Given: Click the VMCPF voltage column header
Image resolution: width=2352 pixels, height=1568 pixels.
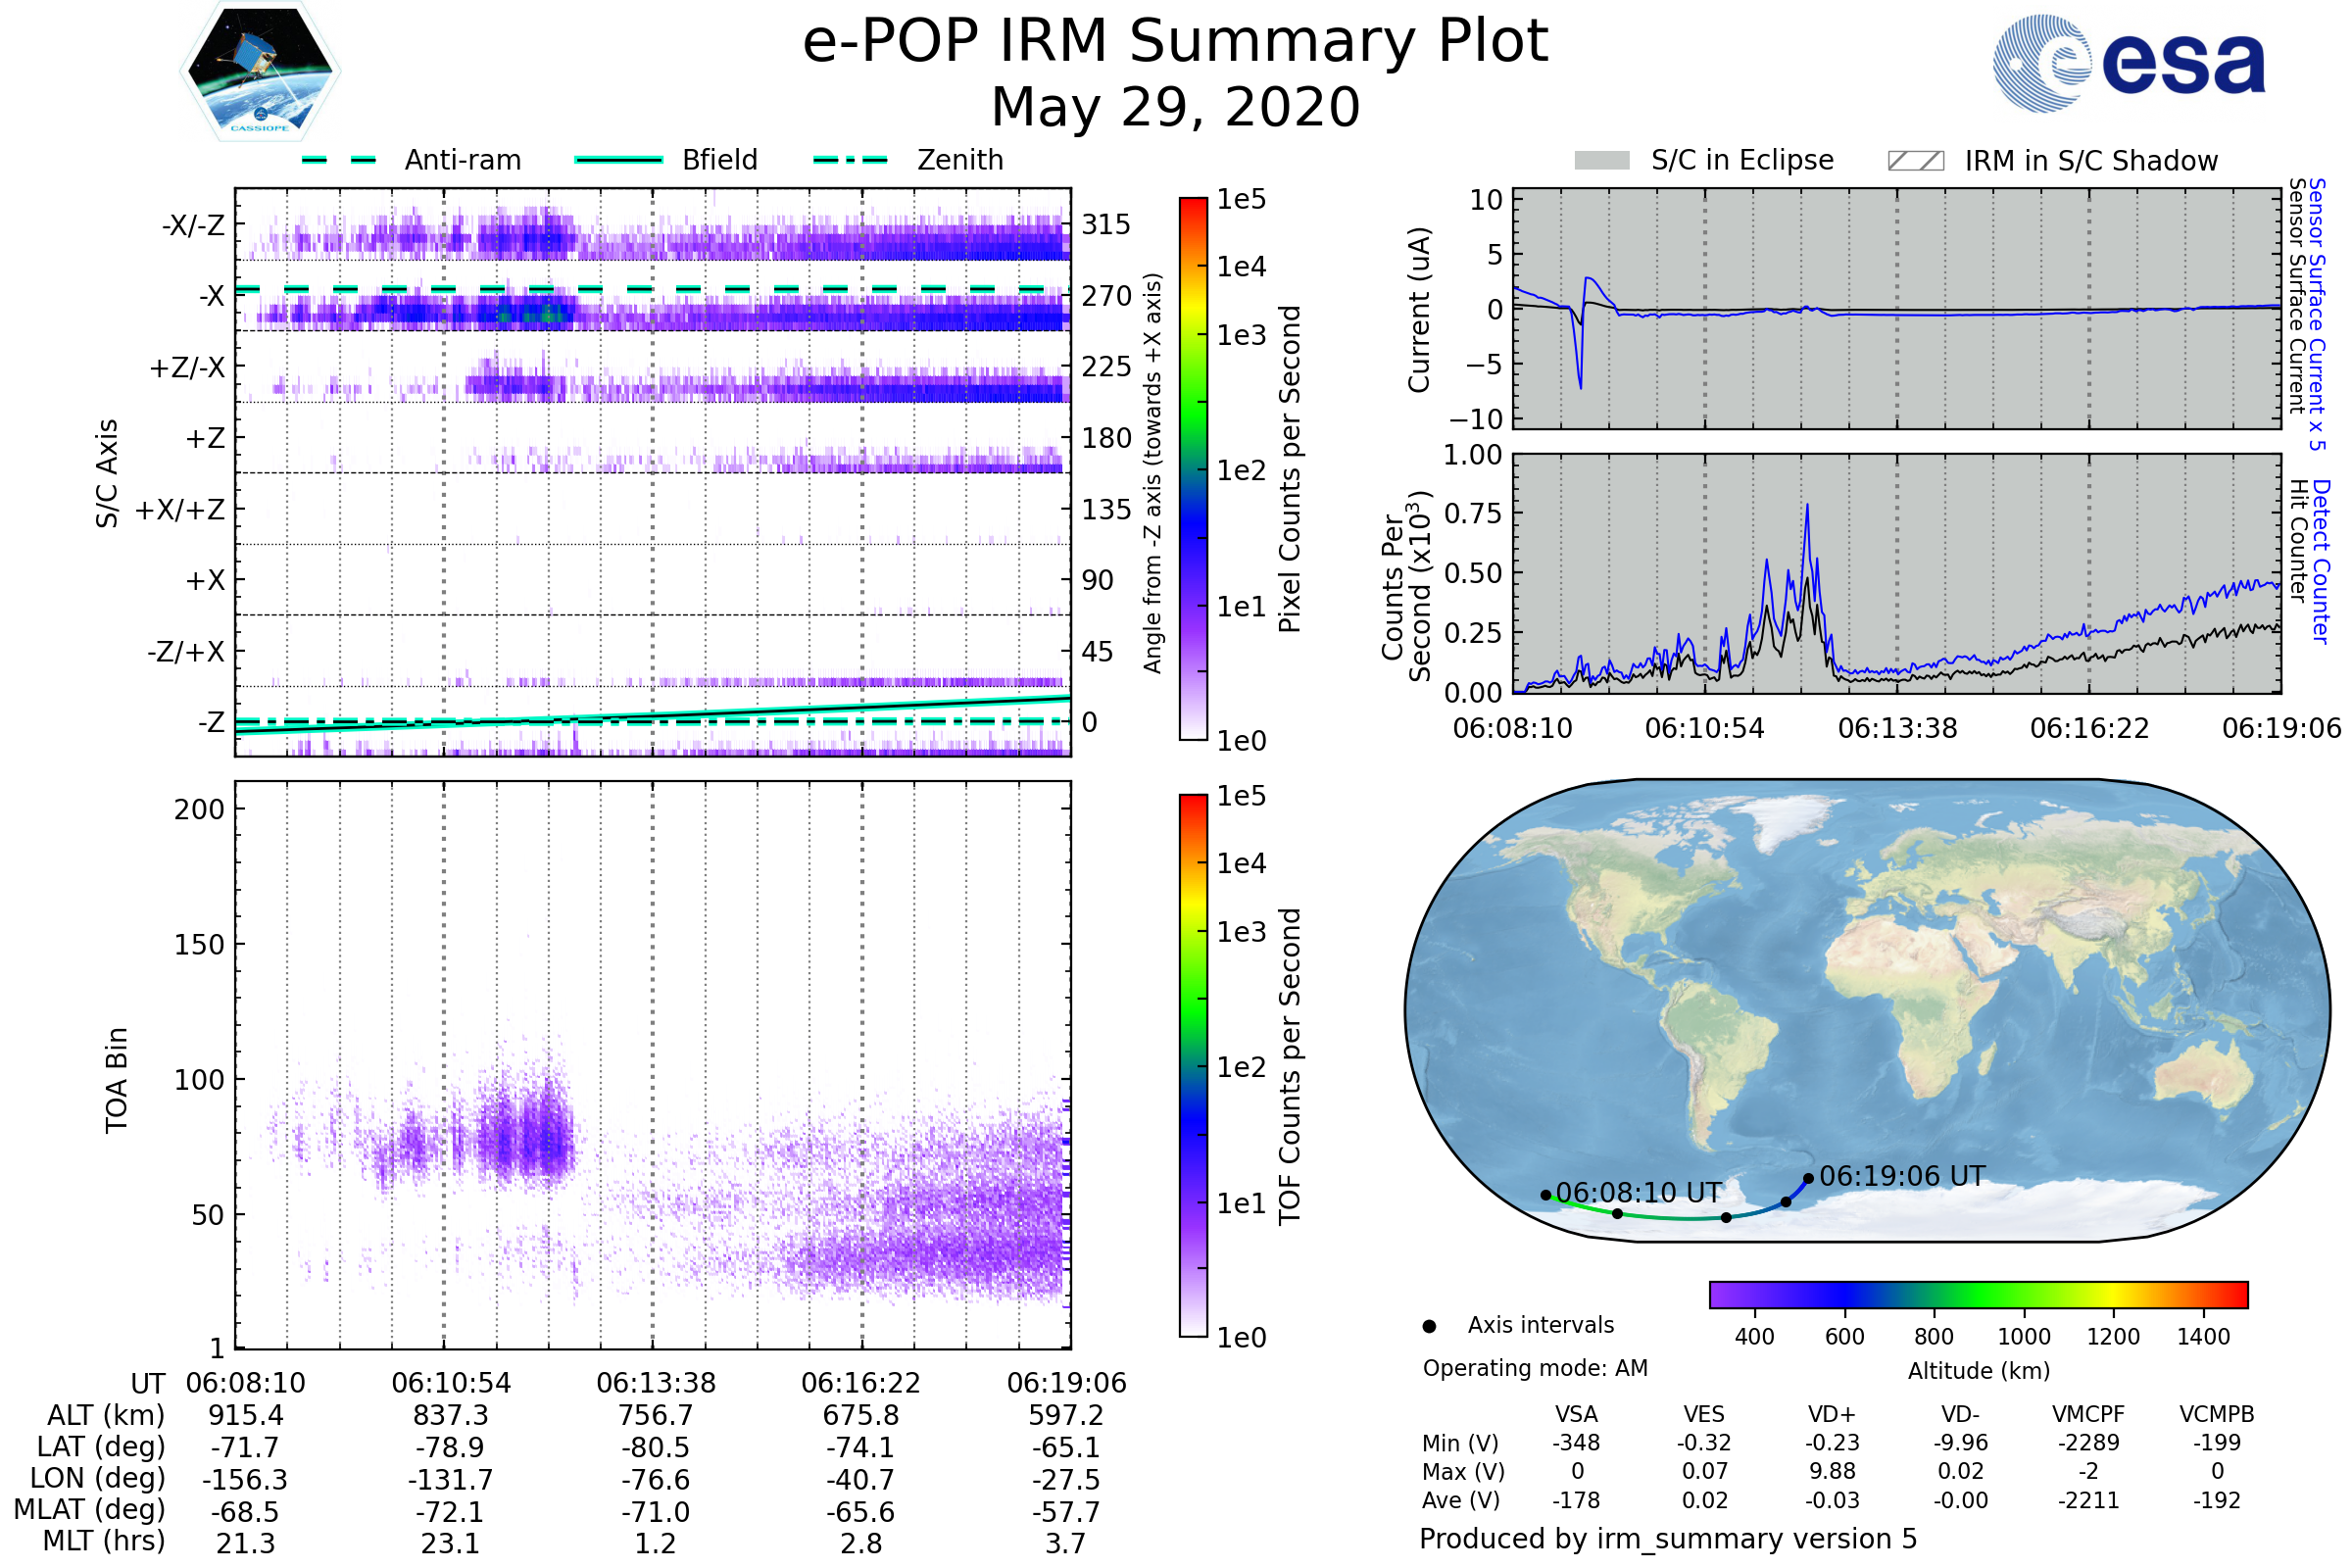Looking at the screenshot, I should point(2088,1414).
